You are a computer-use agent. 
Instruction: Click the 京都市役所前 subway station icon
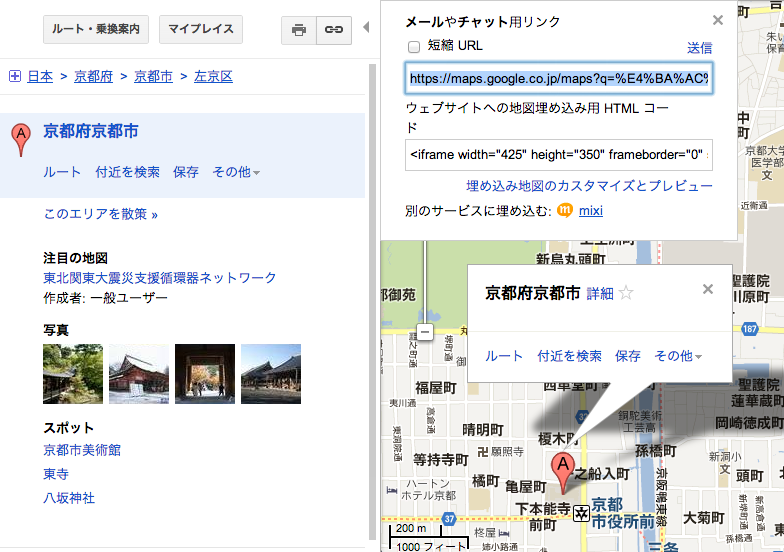click(x=581, y=513)
